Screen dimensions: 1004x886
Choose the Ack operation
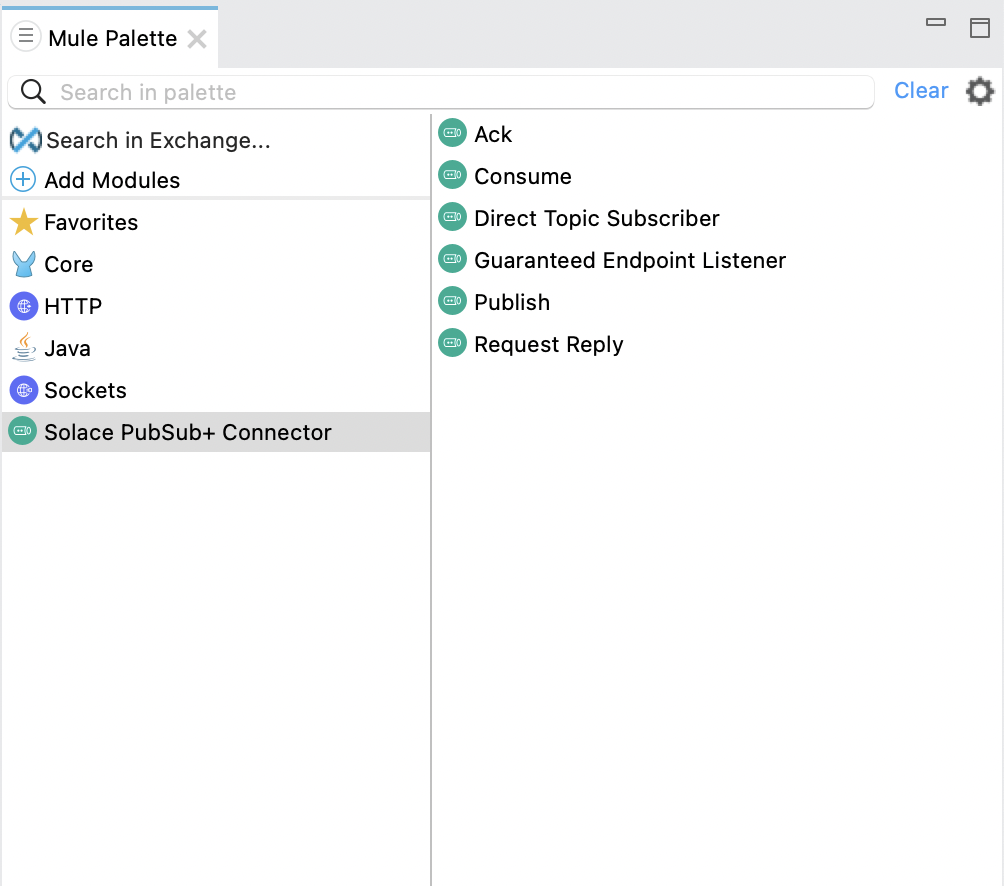click(x=493, y=134)
